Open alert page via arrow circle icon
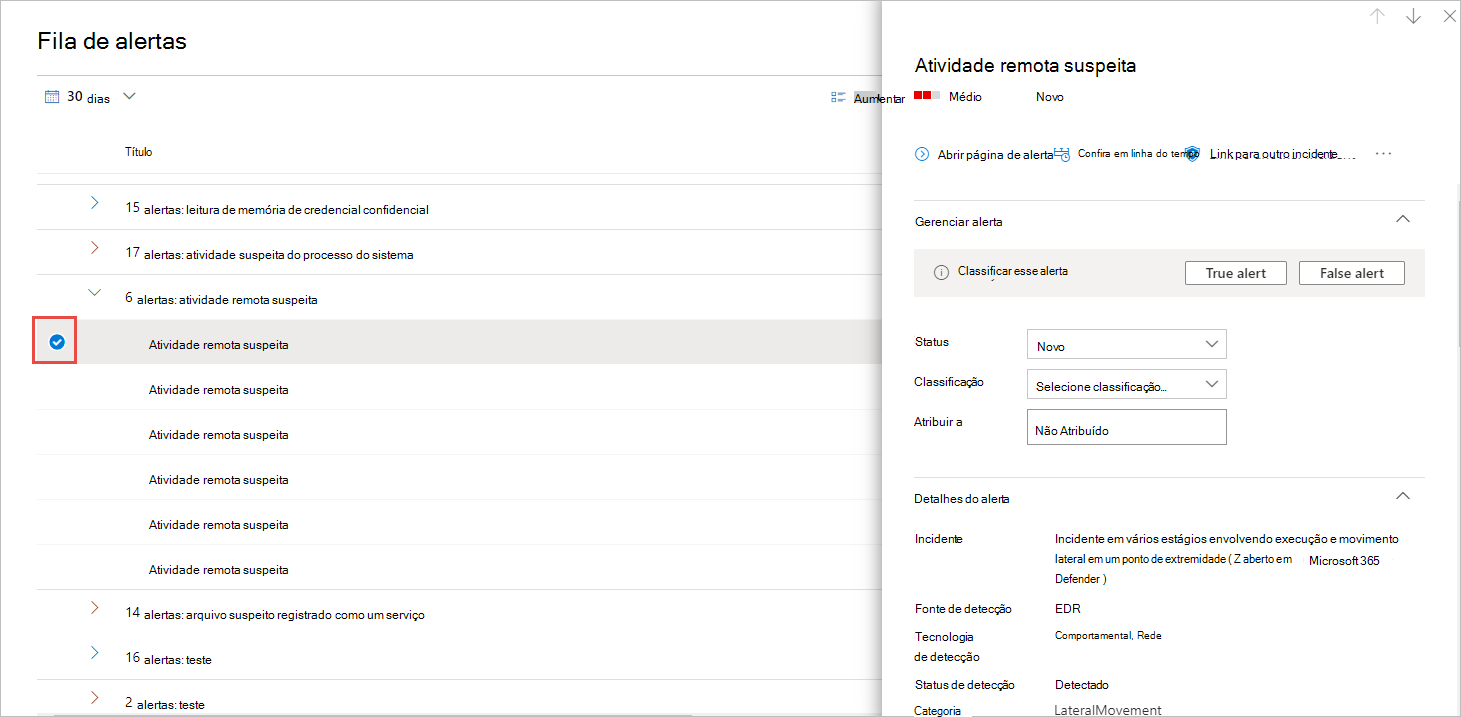This screenshot has height=717, width=1461. (922, 154)
